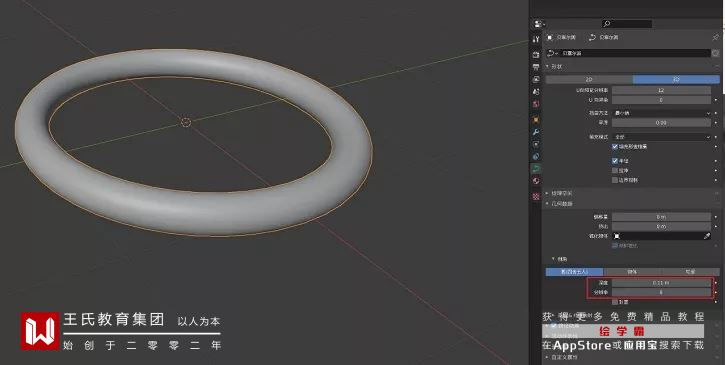Enable the Stretch checkbox
This screenshot has width=725, height=365.
(x=615, y=170)
